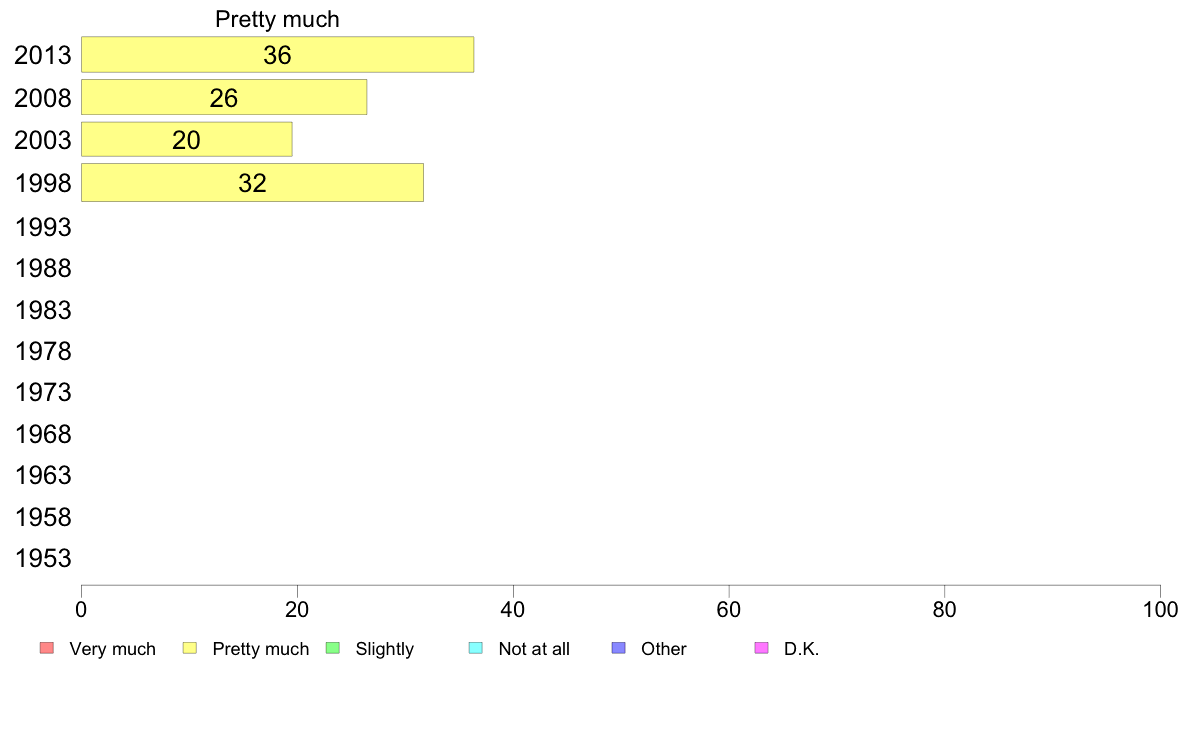The image size is (1188, 736).
Task: Click the Not at all legend text
Action: (x=534, y=649)
